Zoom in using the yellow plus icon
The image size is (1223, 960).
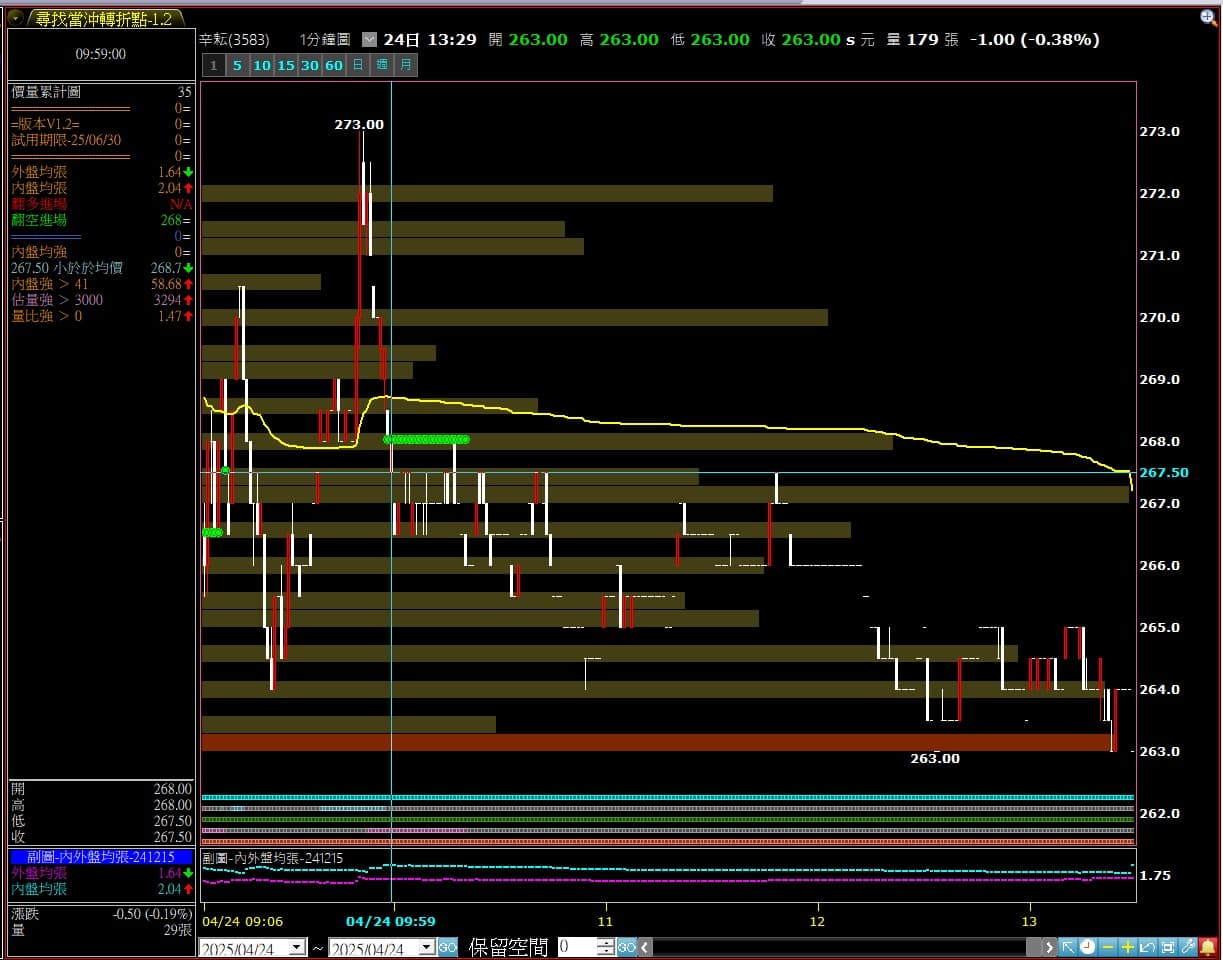tap(1128, 947)
